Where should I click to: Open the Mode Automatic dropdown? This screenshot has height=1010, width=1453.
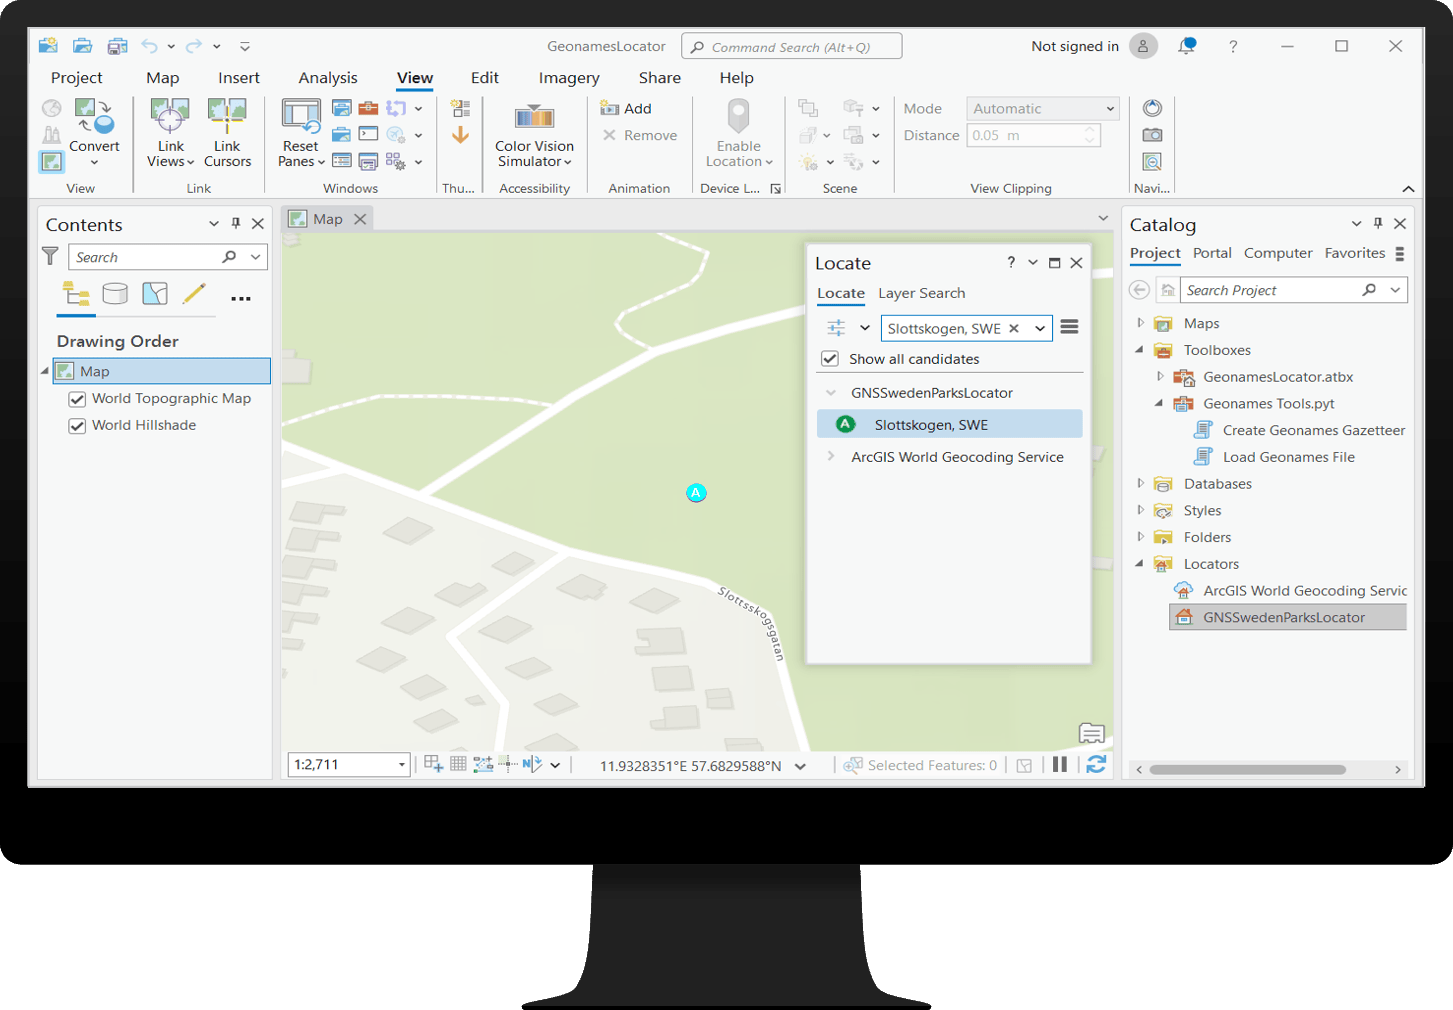pyautogui.click(x=1042, y=108)
